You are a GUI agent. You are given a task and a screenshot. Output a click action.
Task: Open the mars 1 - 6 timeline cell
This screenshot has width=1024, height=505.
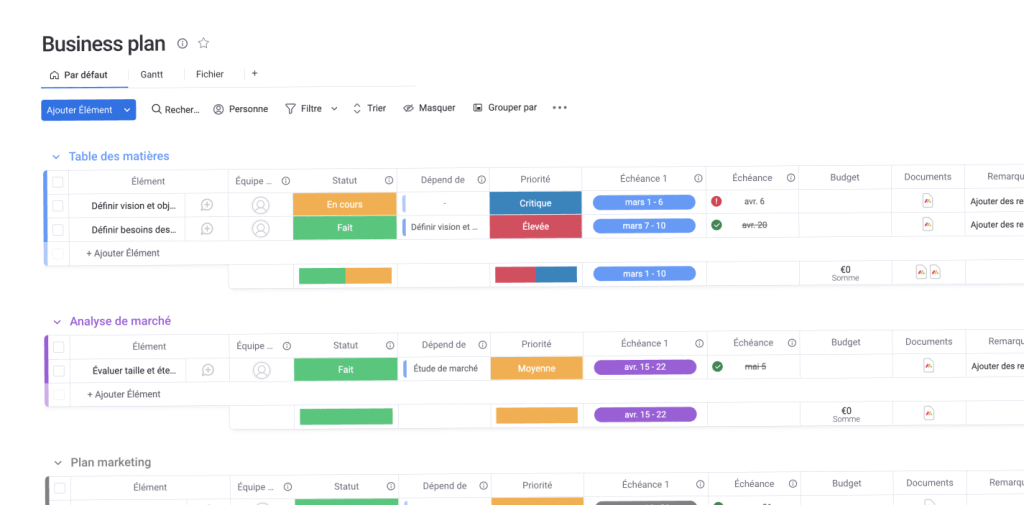click(x=644, y=202)
